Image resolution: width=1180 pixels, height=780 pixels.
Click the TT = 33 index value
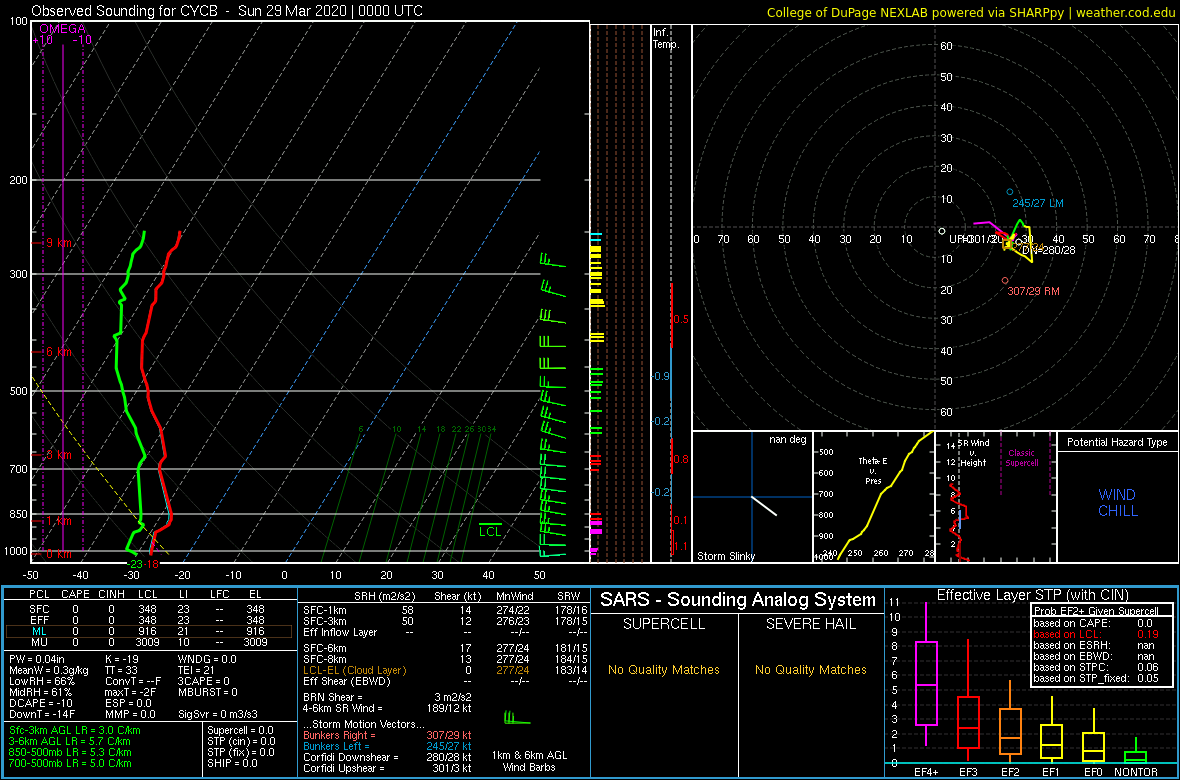[123, 670]
